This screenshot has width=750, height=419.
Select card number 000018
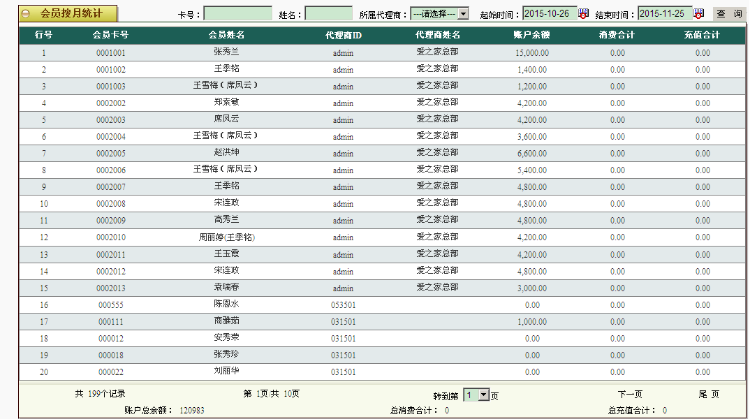(x=110, y=355)
